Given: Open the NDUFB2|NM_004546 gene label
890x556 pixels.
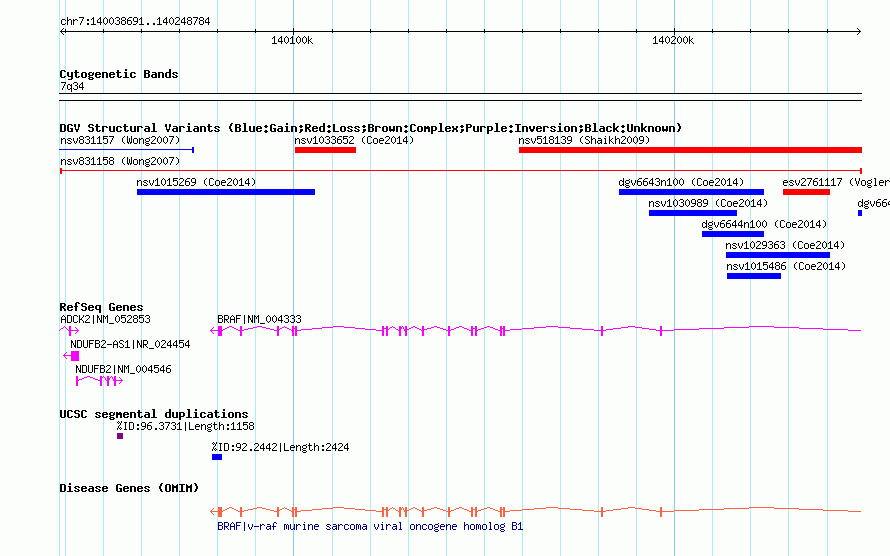Looking at the screenshot, I should (x=123, y=369).
